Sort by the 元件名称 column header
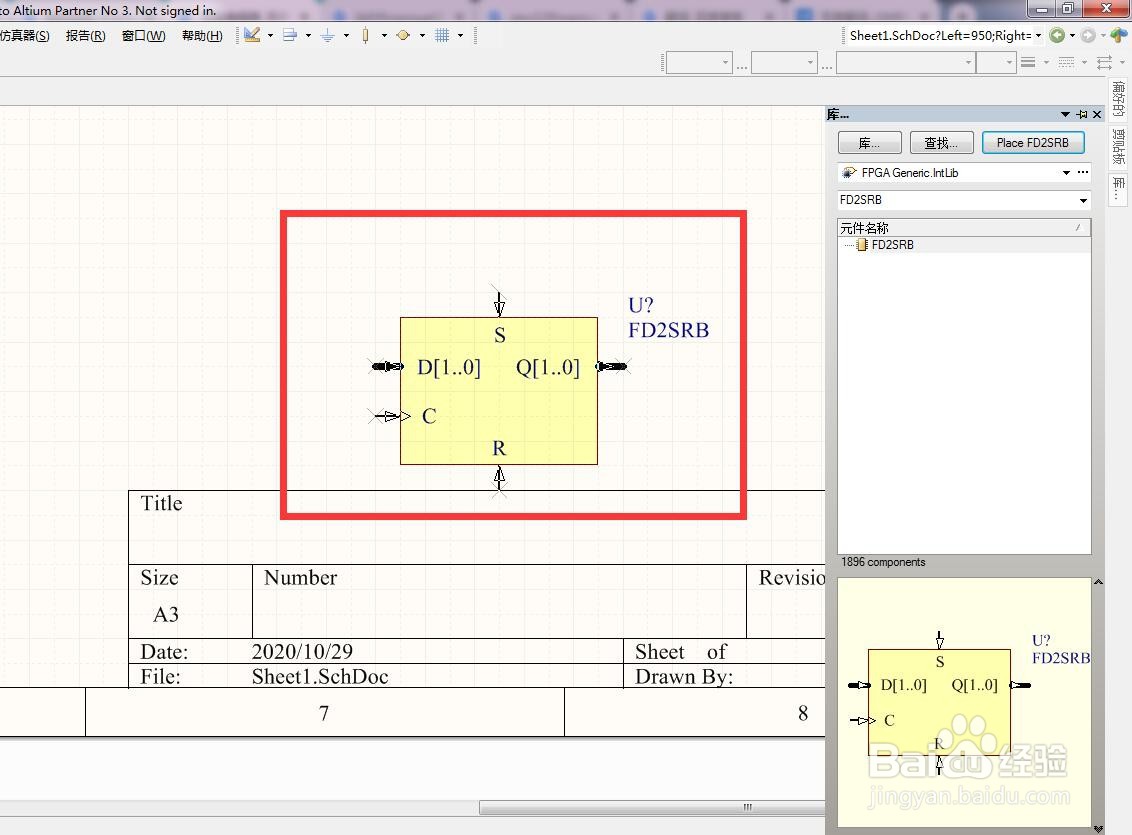This screenshot has height=835, width=1132. [964, 228]
